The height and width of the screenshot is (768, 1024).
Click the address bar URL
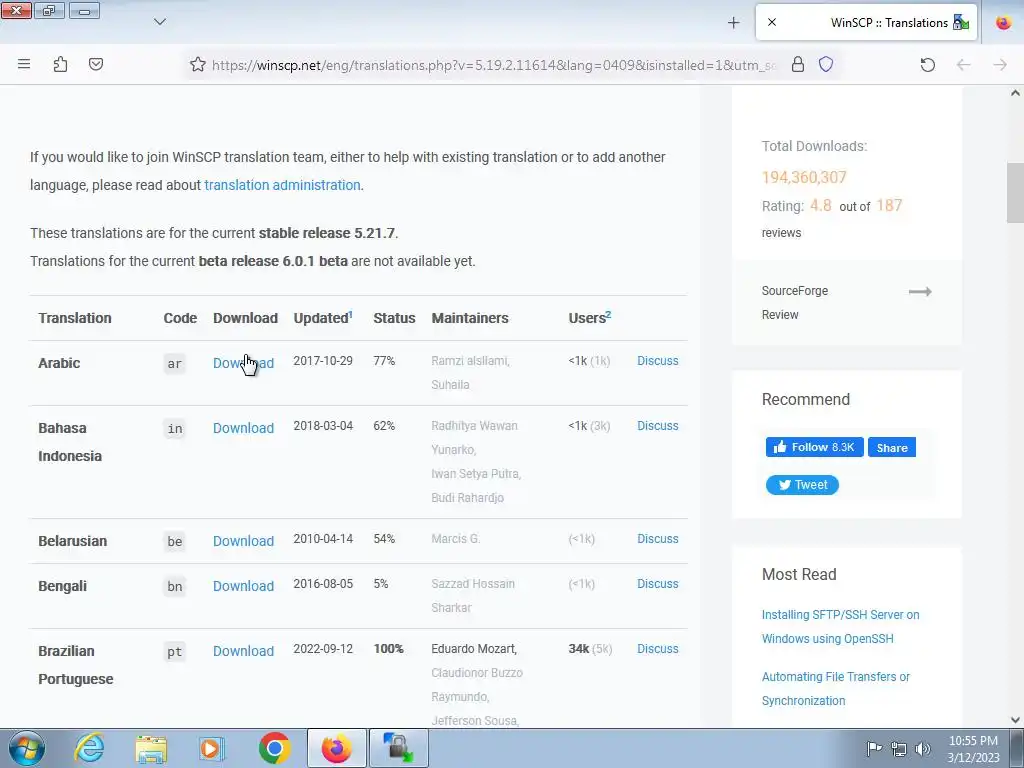pyautogui.click(x=494, y=65)
